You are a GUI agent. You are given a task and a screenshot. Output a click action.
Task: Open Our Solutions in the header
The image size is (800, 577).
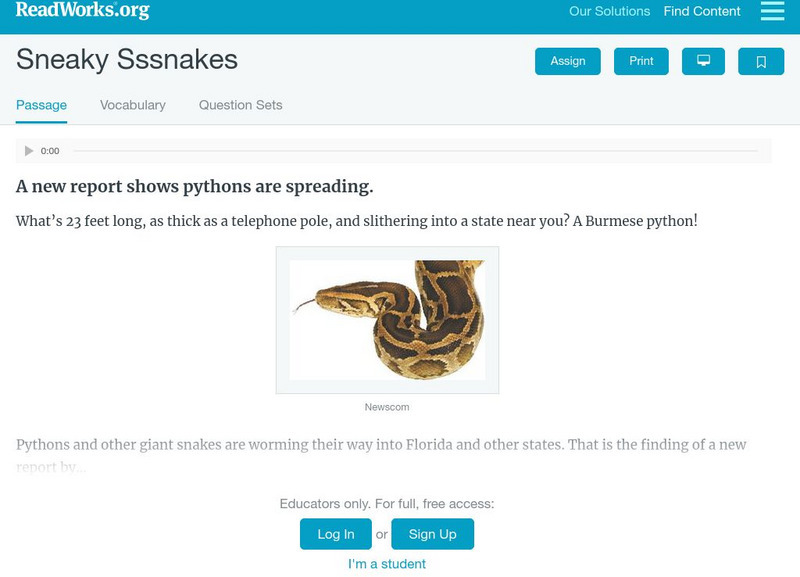tap(609, 12)
